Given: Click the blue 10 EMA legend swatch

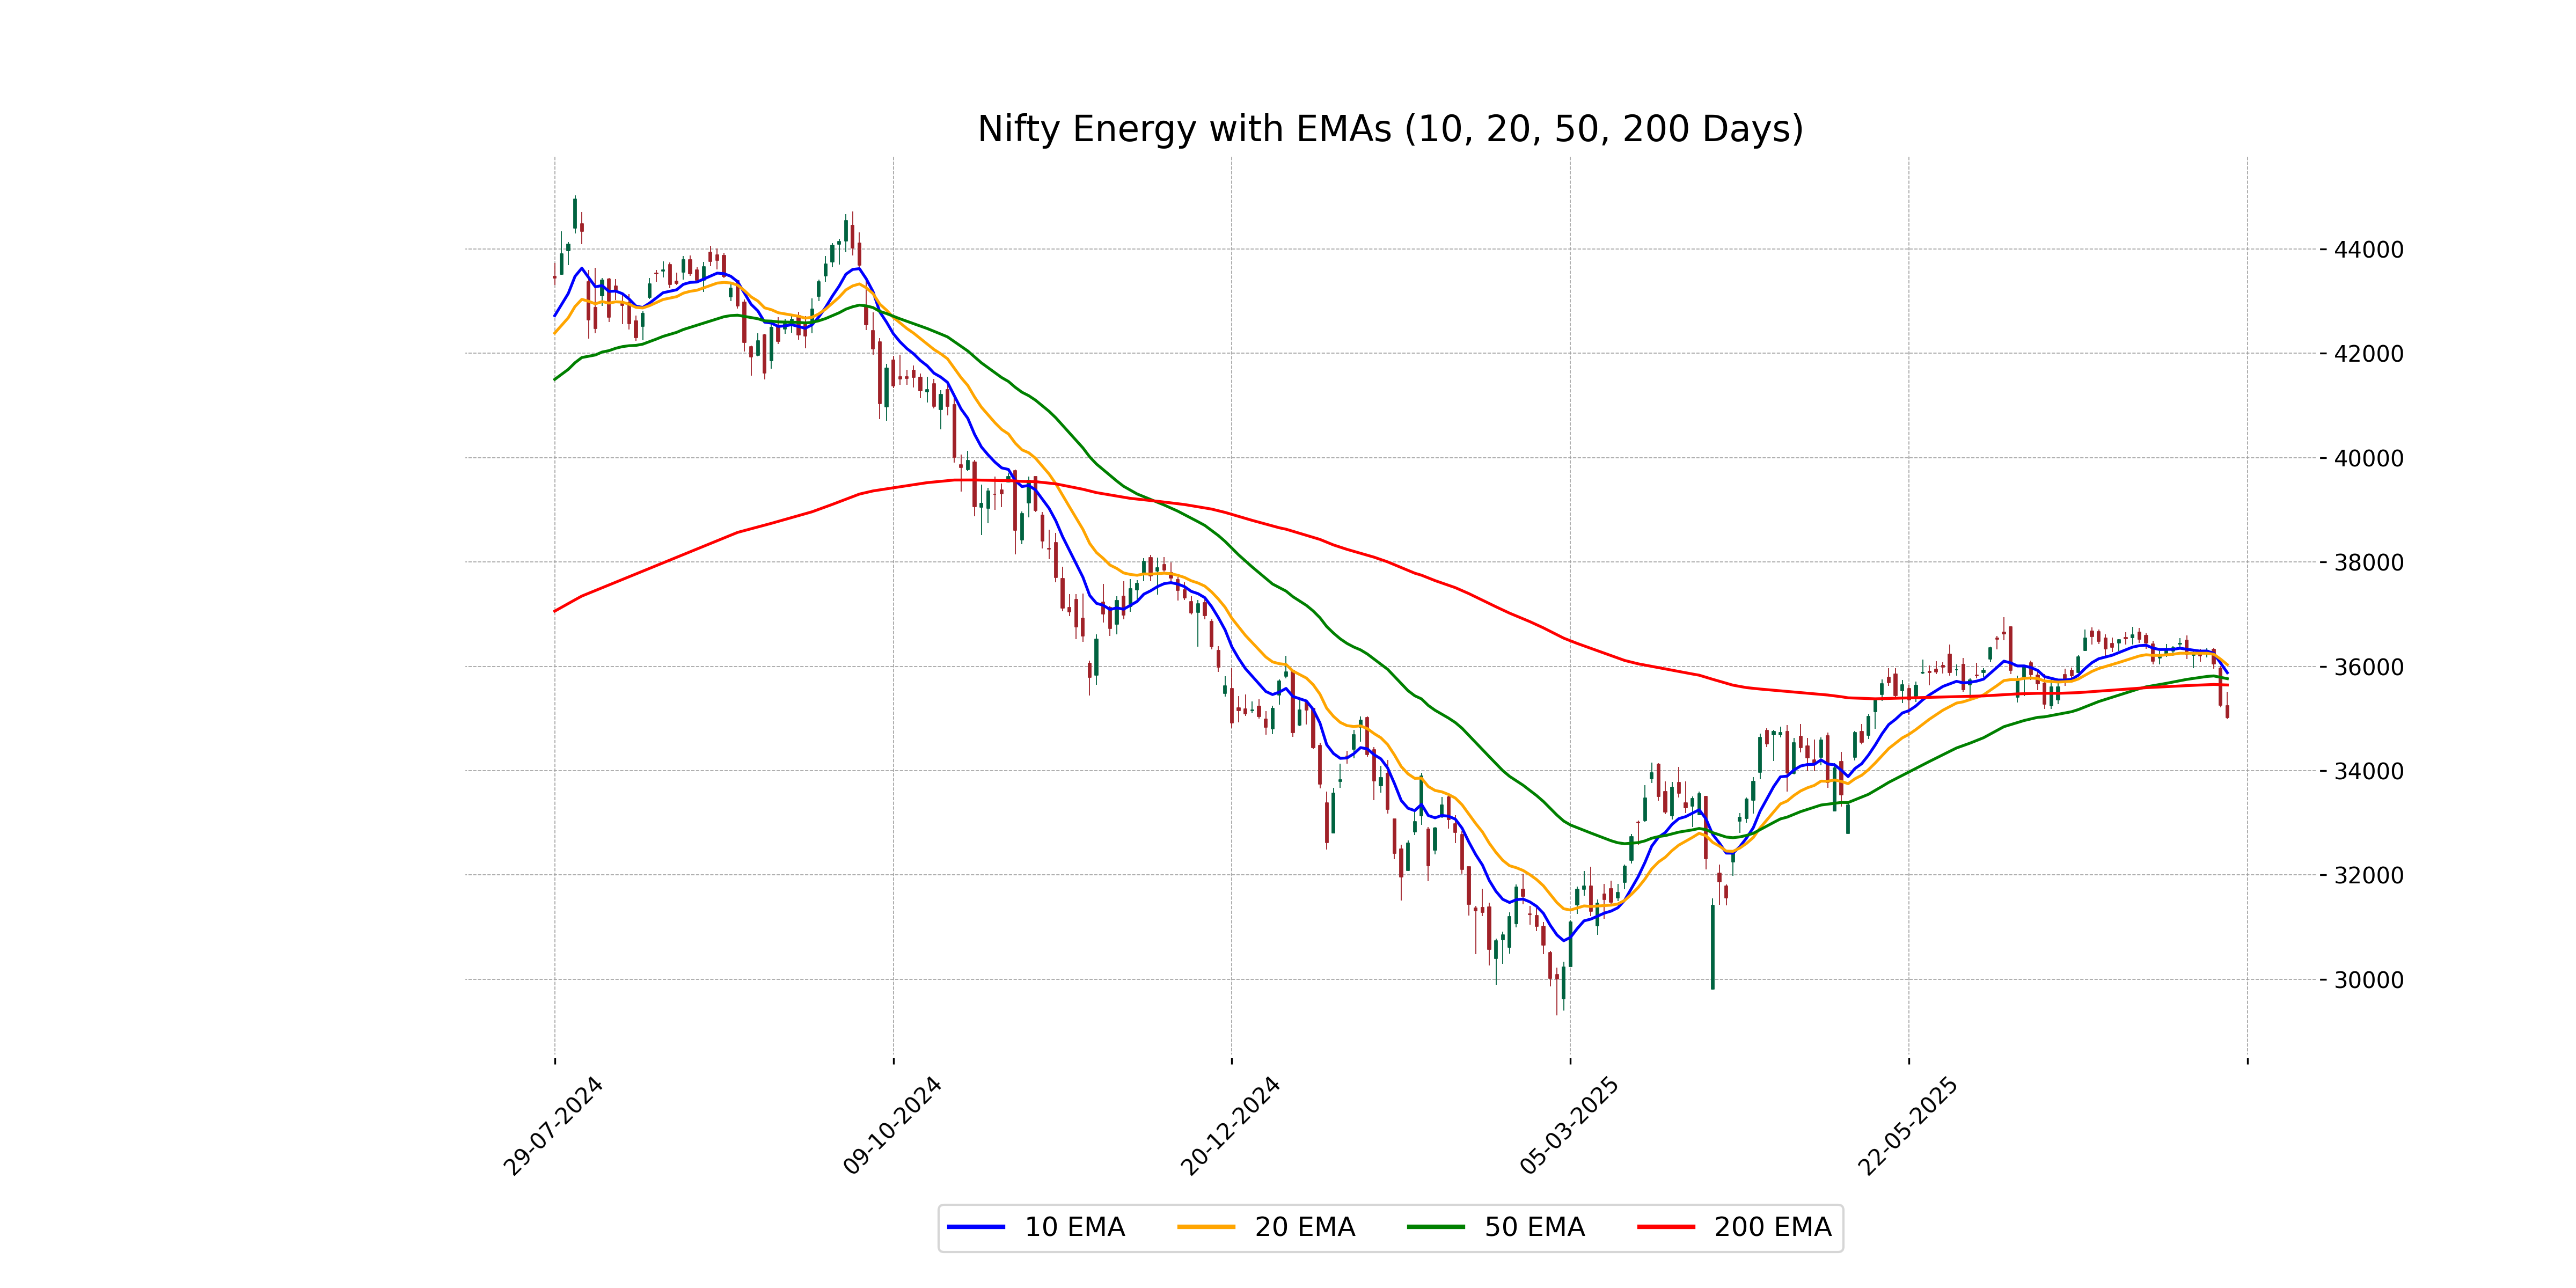Looking at the screenshot, I should 975,1227.
